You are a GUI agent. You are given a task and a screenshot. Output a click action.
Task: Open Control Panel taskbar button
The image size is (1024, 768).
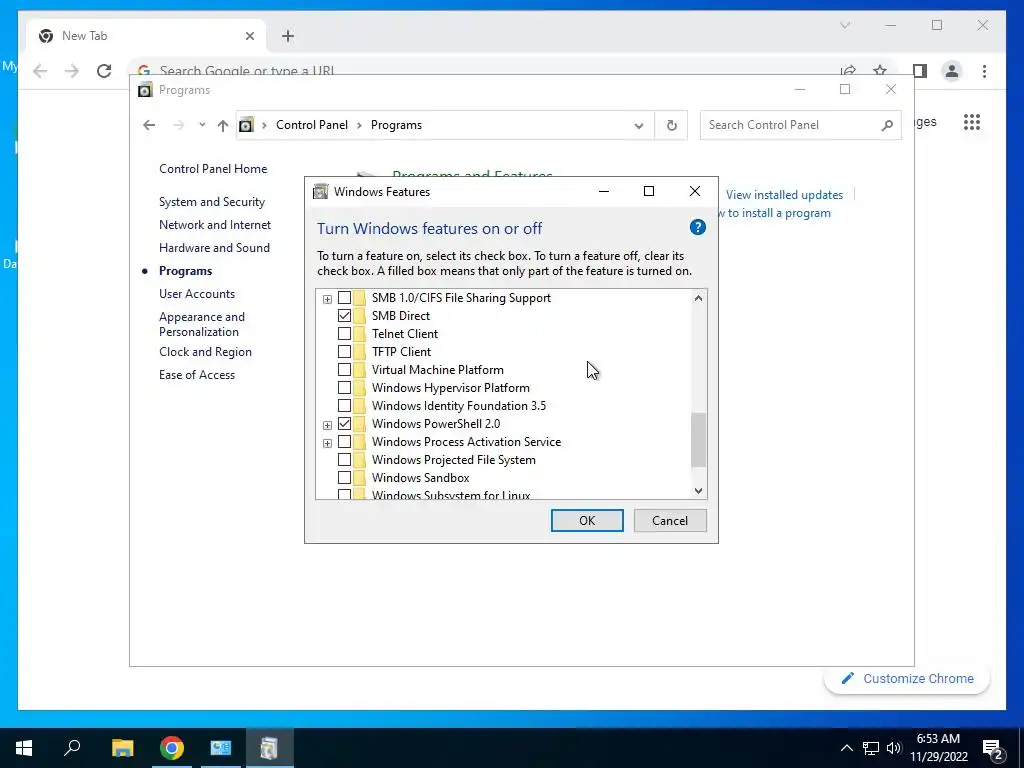(221, 748)
